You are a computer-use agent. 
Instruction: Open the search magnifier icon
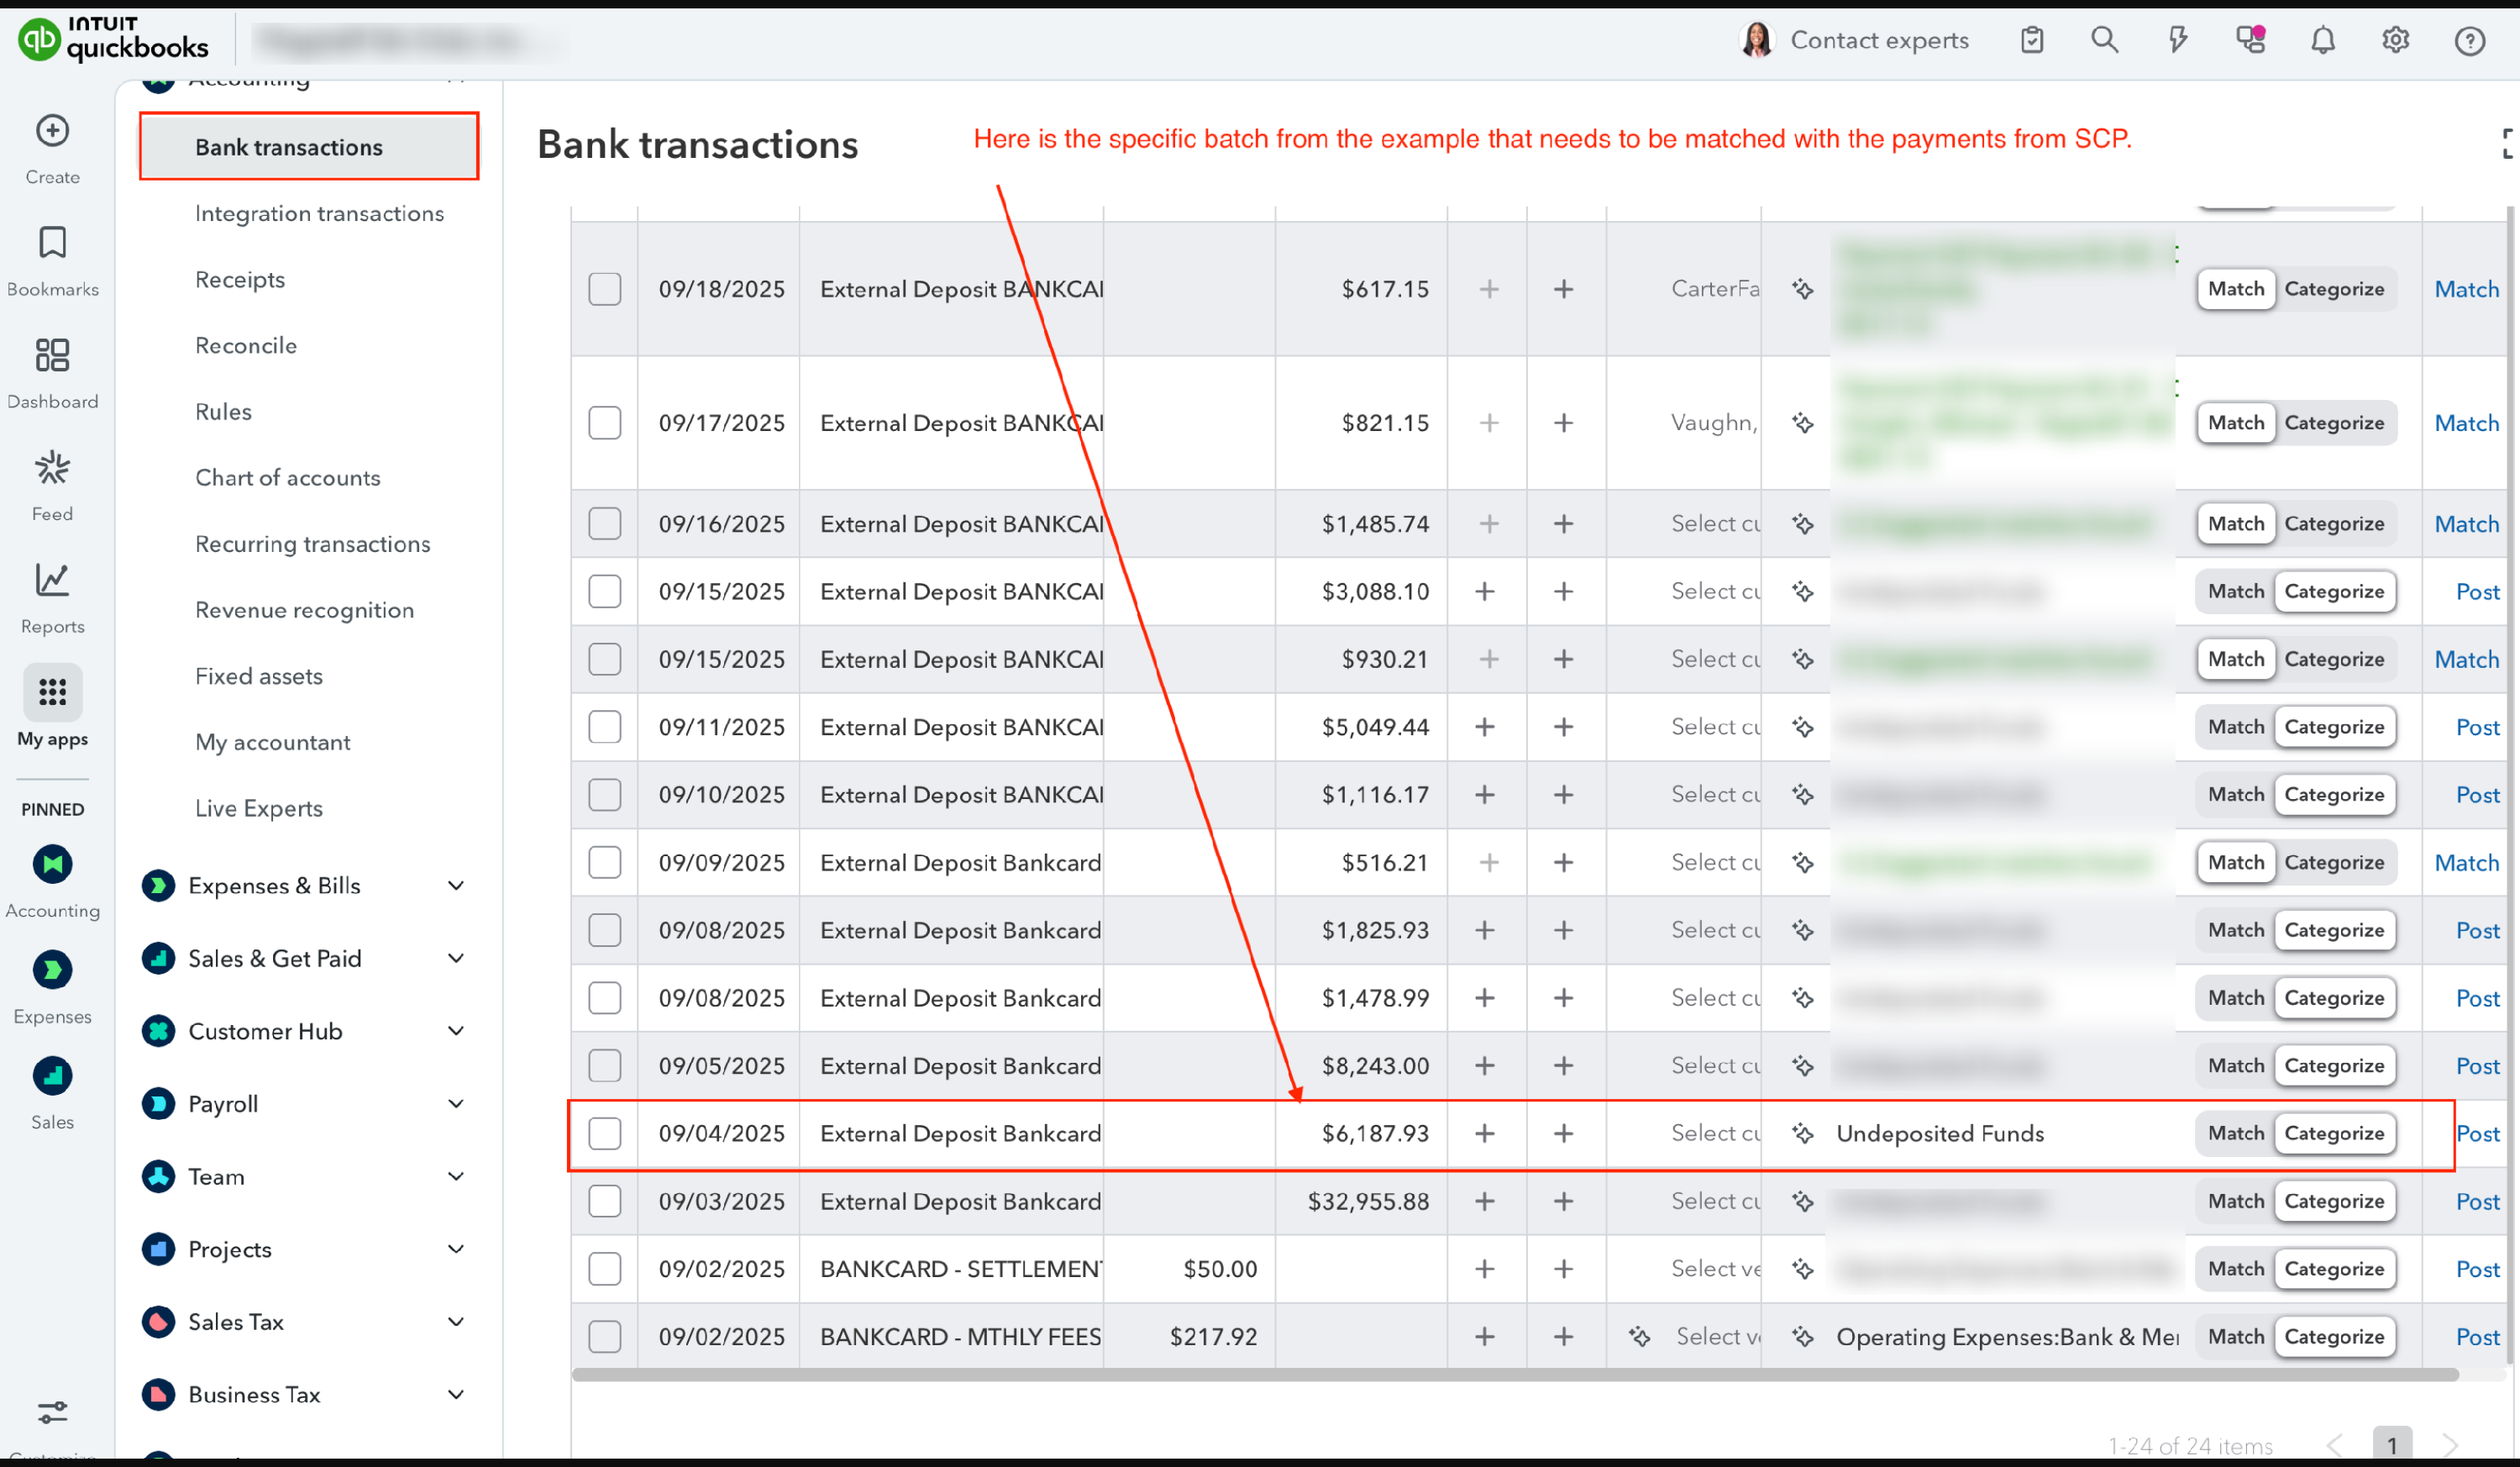[2104, 40]
